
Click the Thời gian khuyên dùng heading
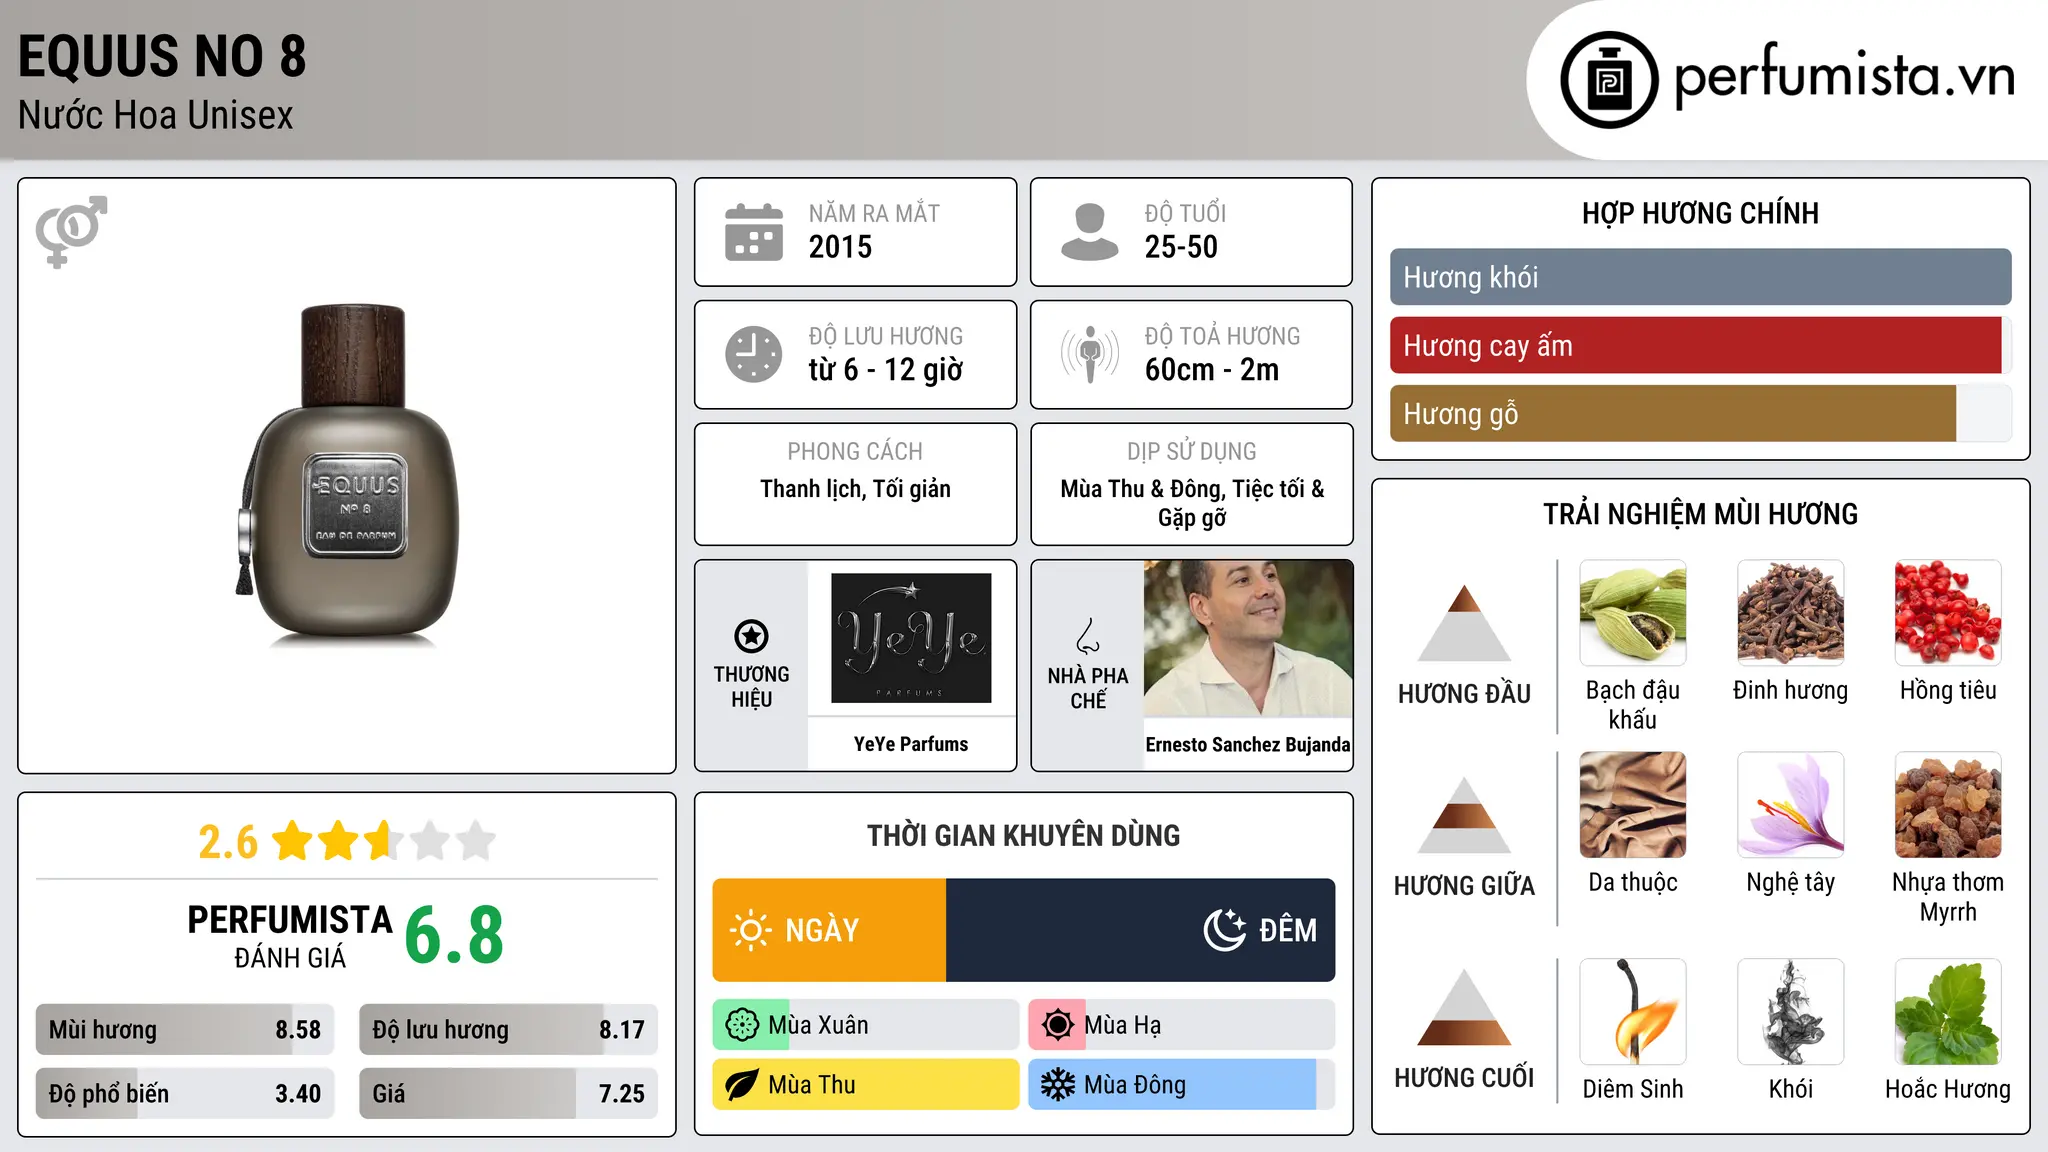(x=1024, y=835)
